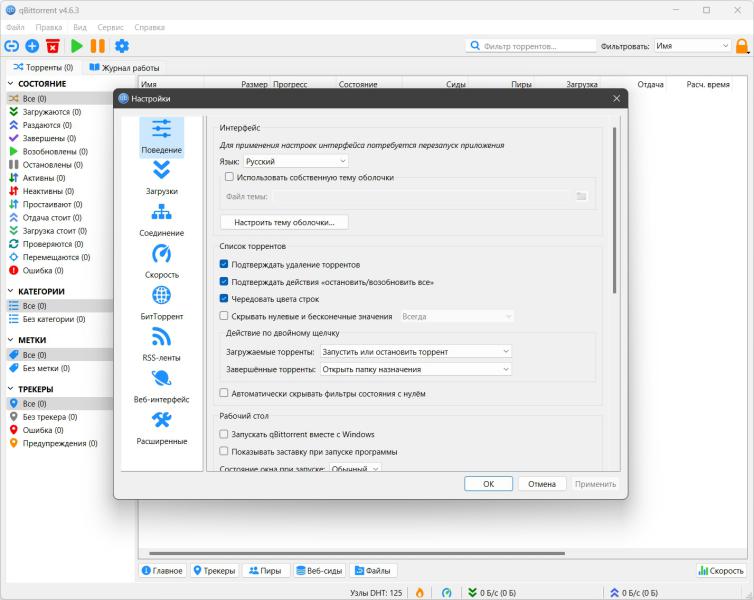The image size is (754, 600).
Task: Open the Соединение settings section
Action: [x=162, y=220]
